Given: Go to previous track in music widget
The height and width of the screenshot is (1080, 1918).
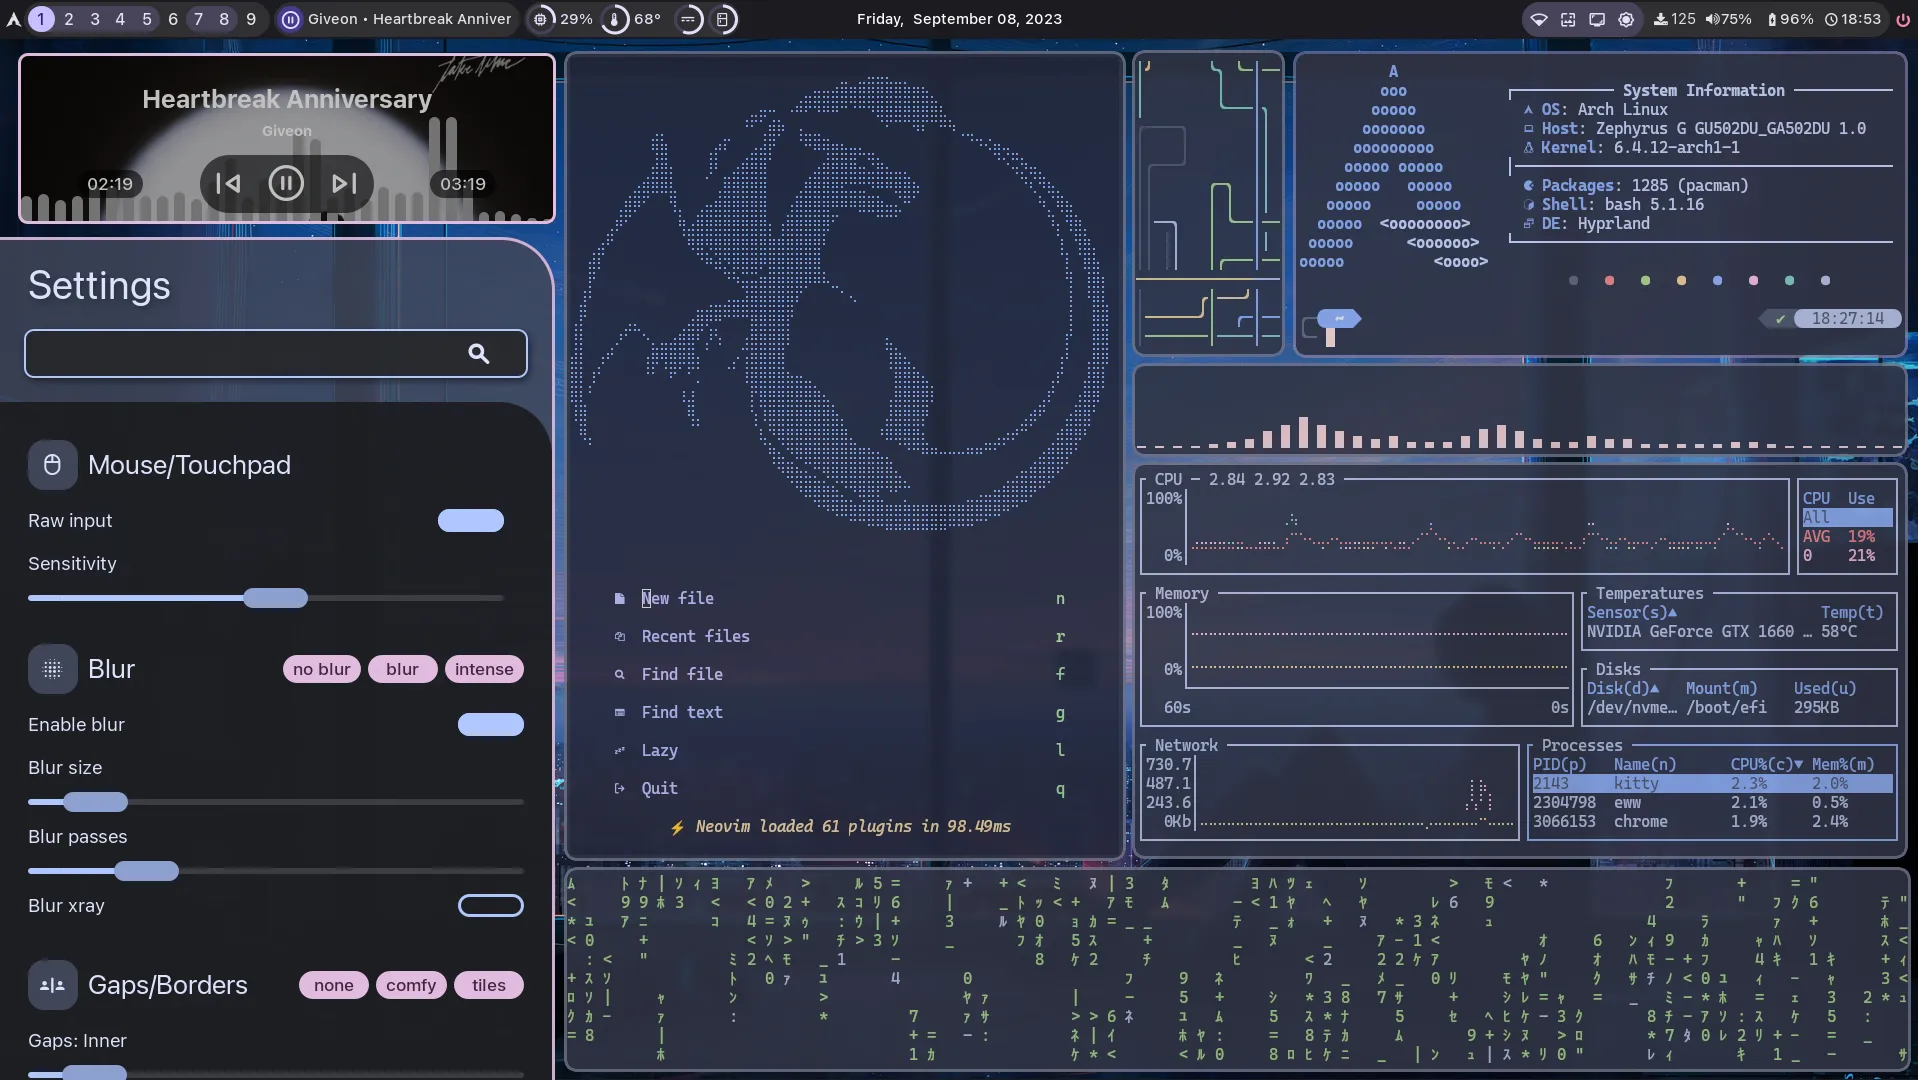Looking at the screenshot, I should 228,184.
